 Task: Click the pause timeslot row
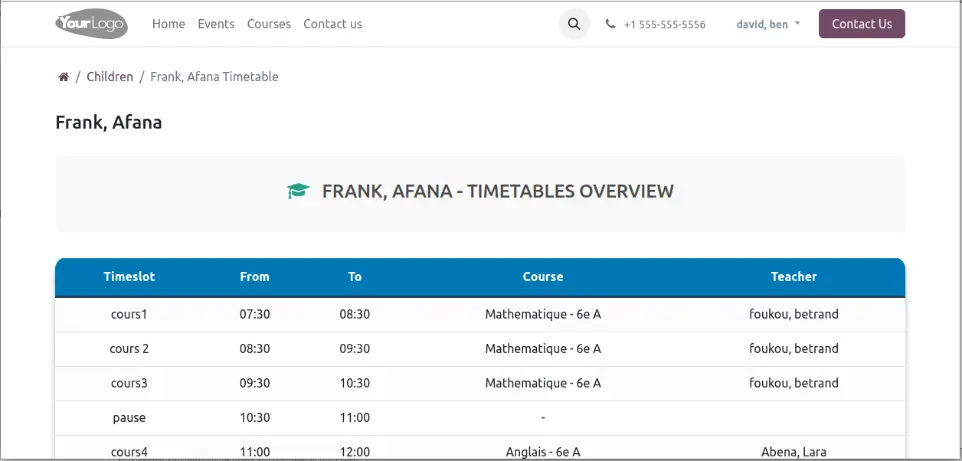[x=129, y=417]
